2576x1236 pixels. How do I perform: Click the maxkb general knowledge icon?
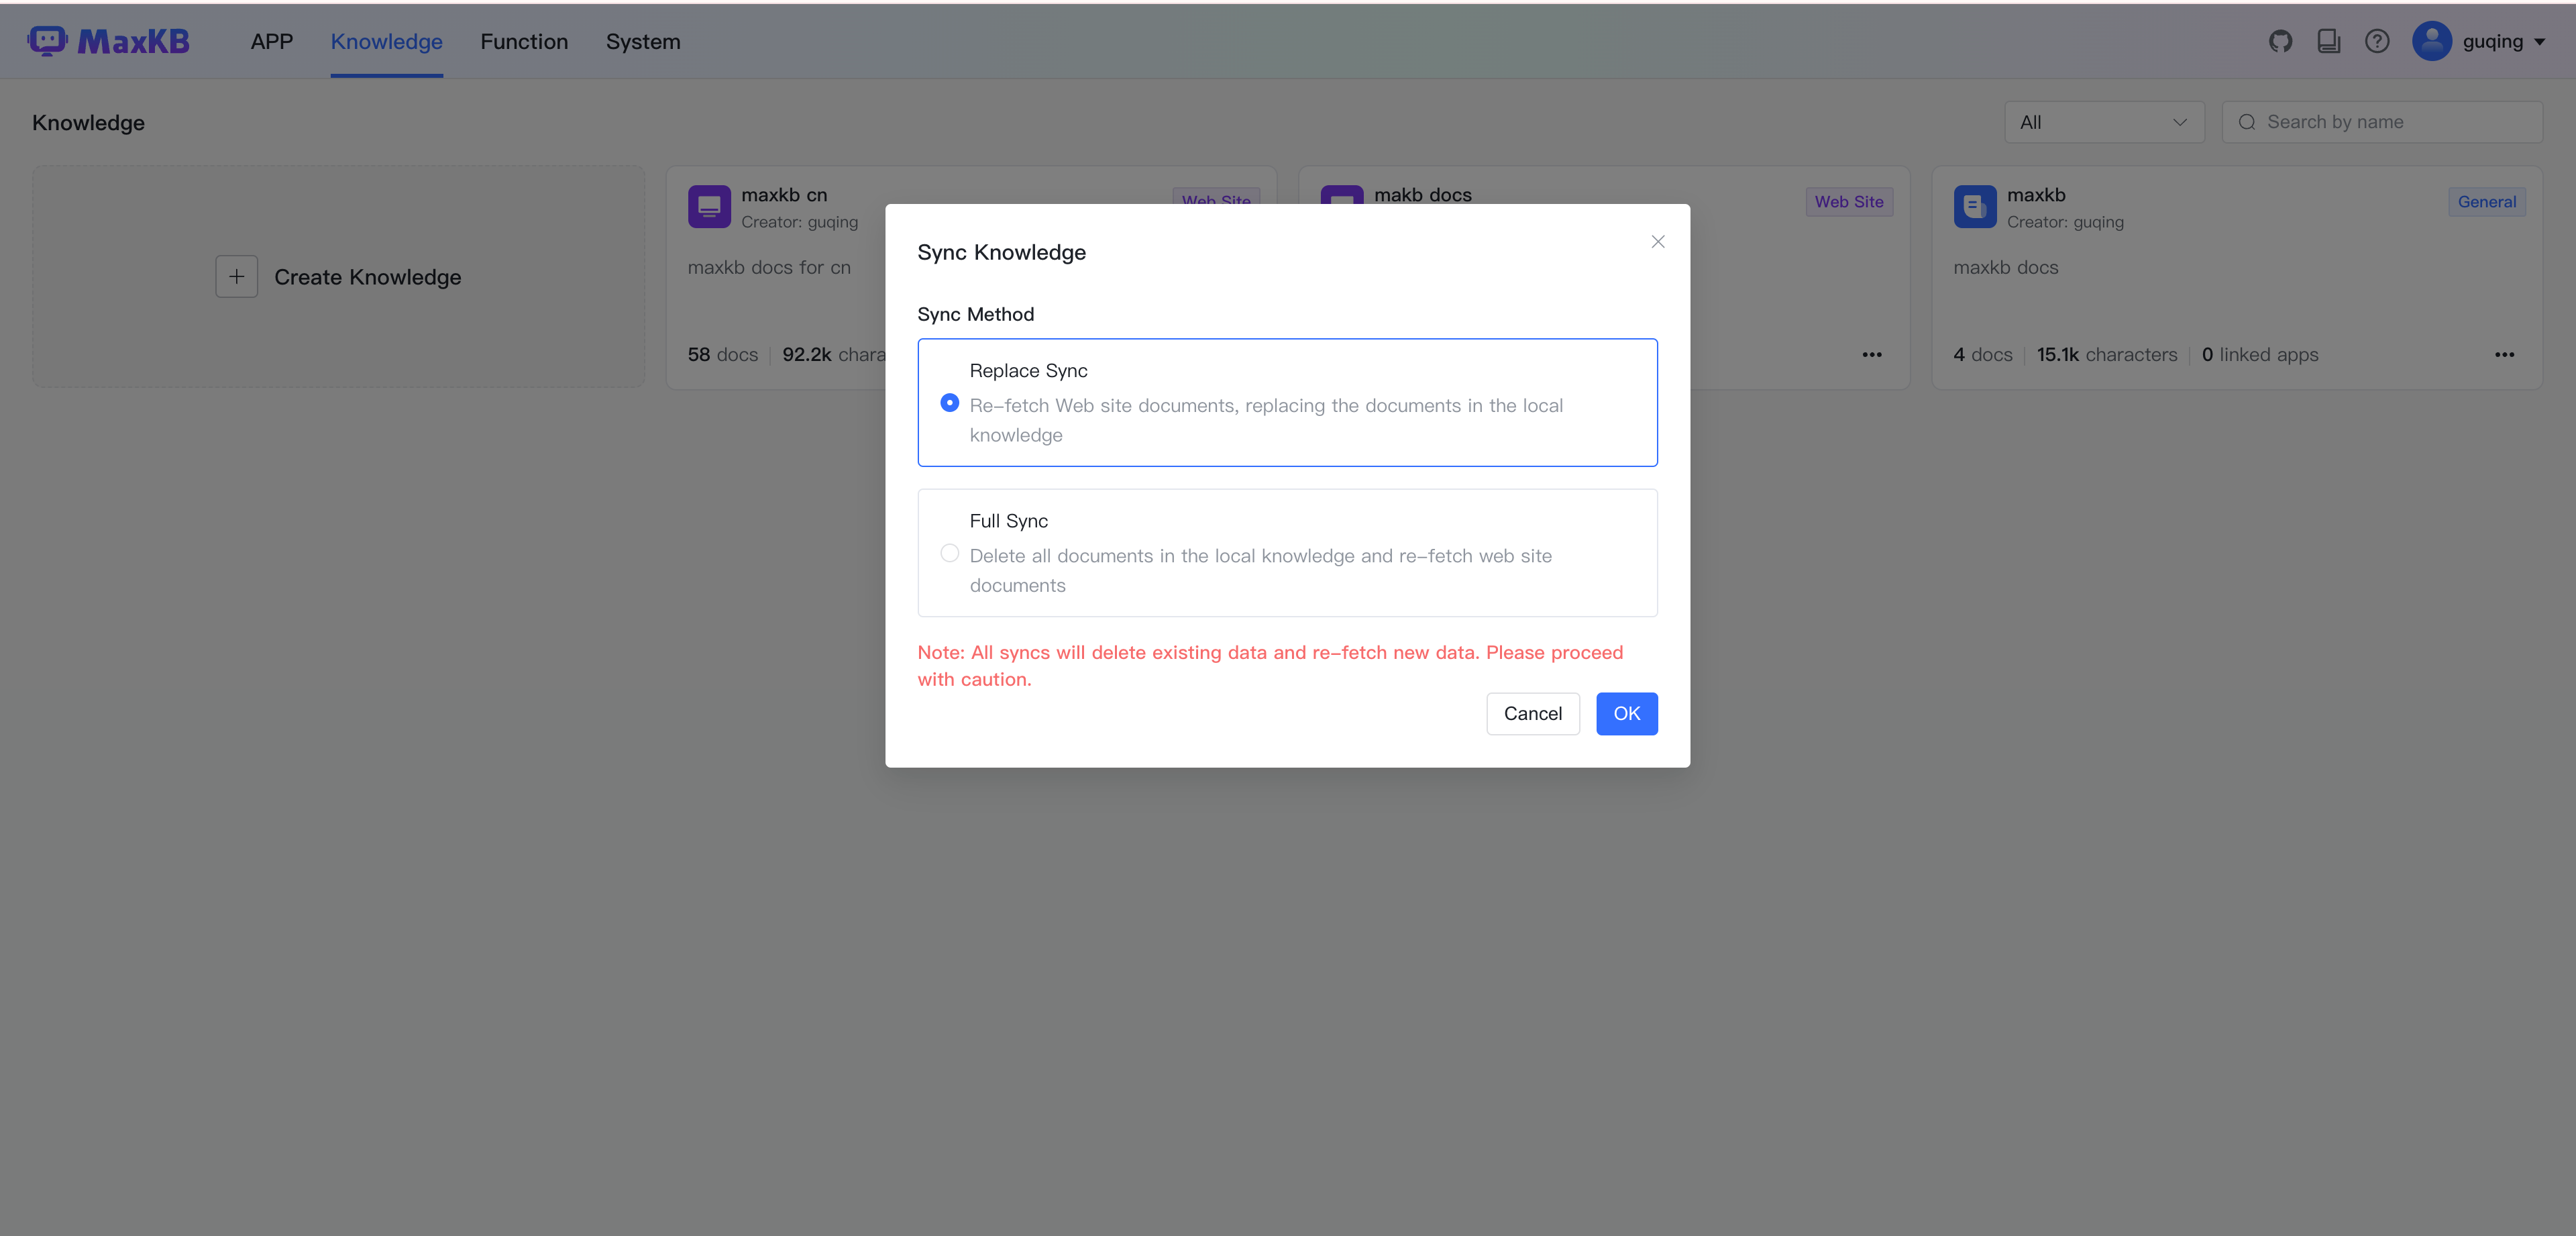coord(1974,206)
